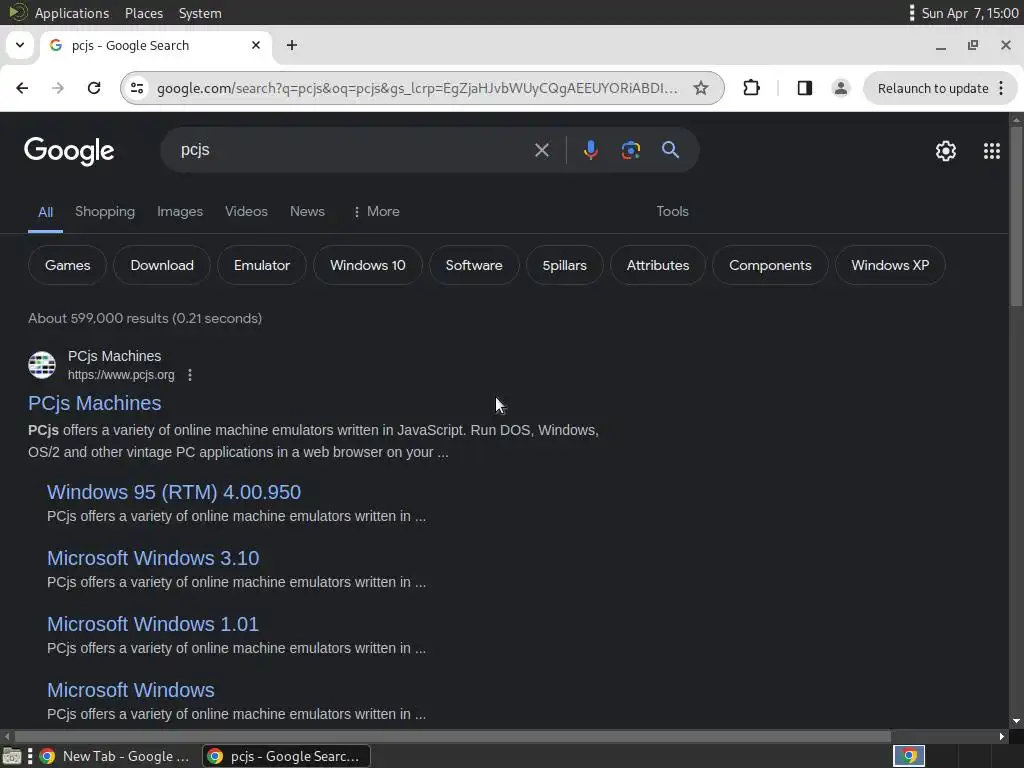Image resolution: width=1024 pixels, height=768 pixels.
Task: Click the Chrome icon in bottom panel tray
Action: pyautogui.click(x=908, y=756)
